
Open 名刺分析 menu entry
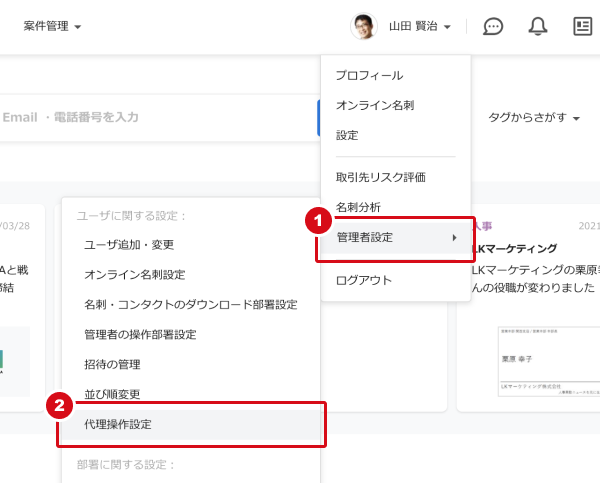tap(358, 207)
